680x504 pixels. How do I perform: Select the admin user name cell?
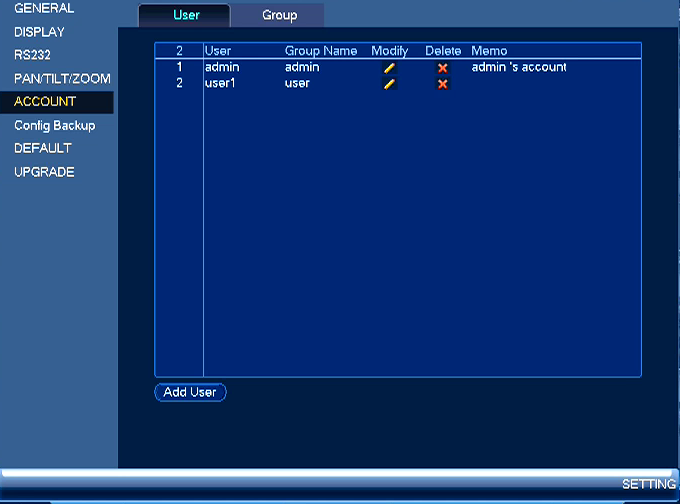222,67
